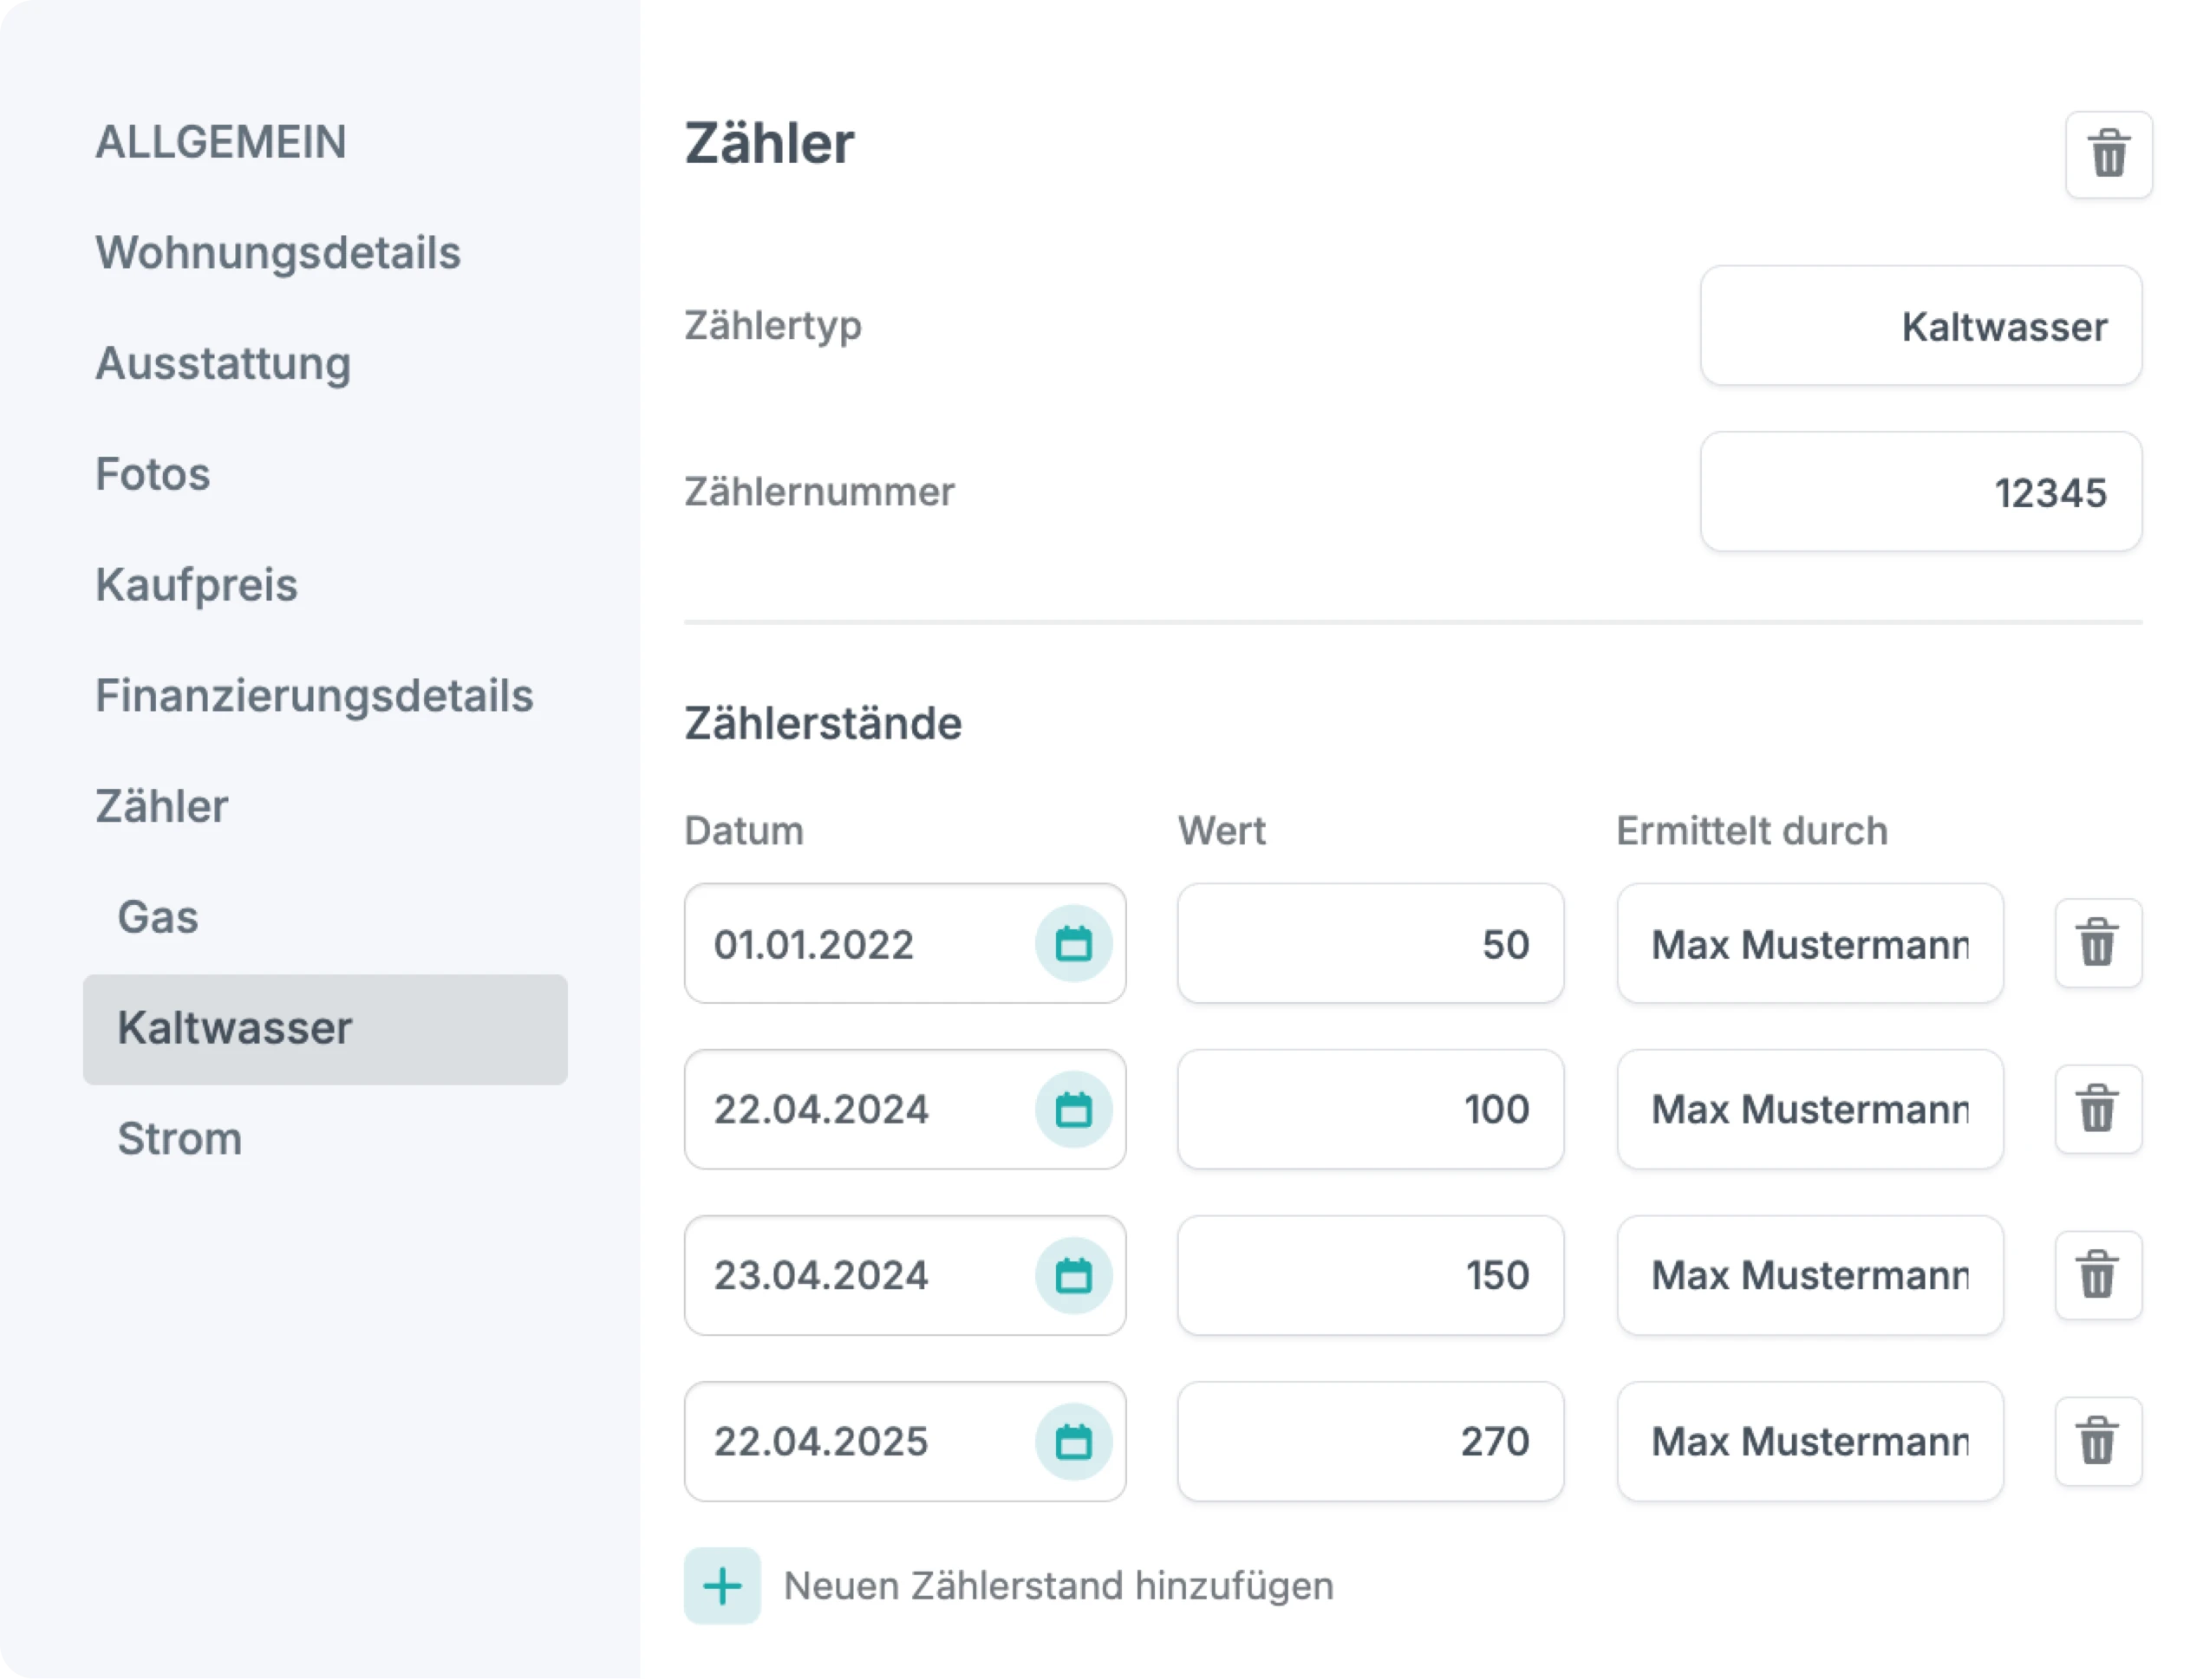This screenshot has width=2190, height=1680.
Task: Edit the date field 01.01.2022
Action: pyautogui.click(x=905, y=943)
